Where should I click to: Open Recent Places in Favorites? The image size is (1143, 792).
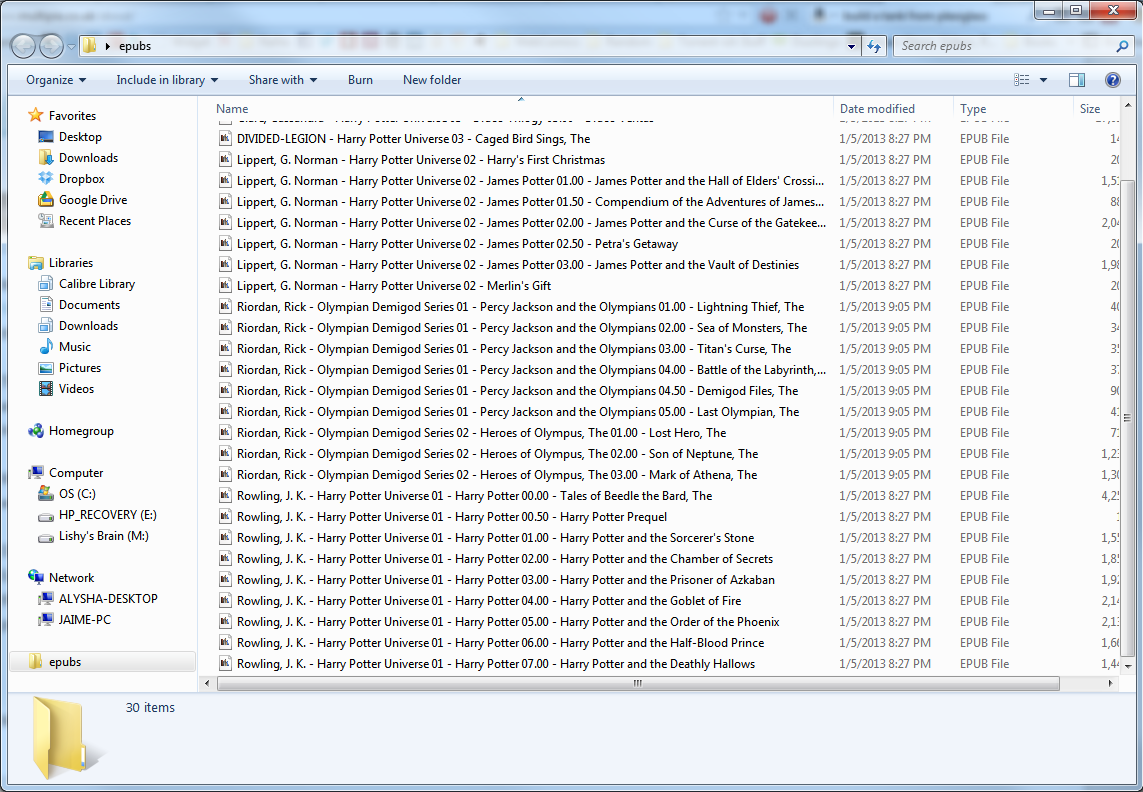click(x=95, y=221)
